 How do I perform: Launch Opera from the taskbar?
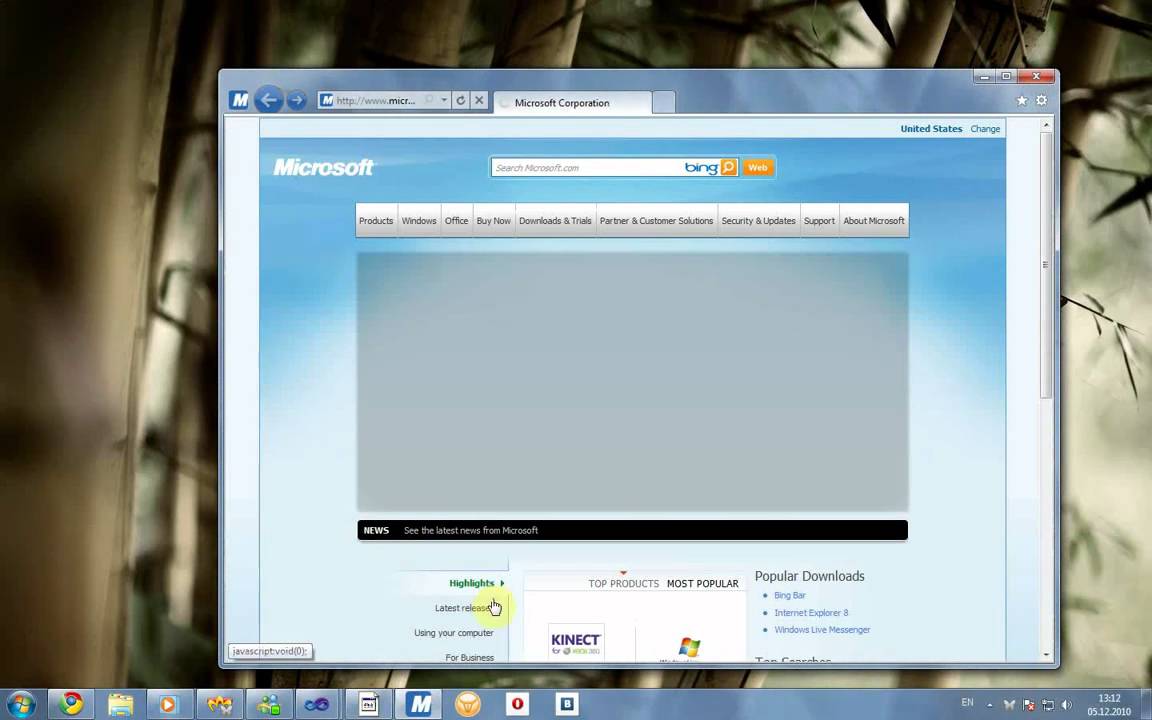point(517,704)
